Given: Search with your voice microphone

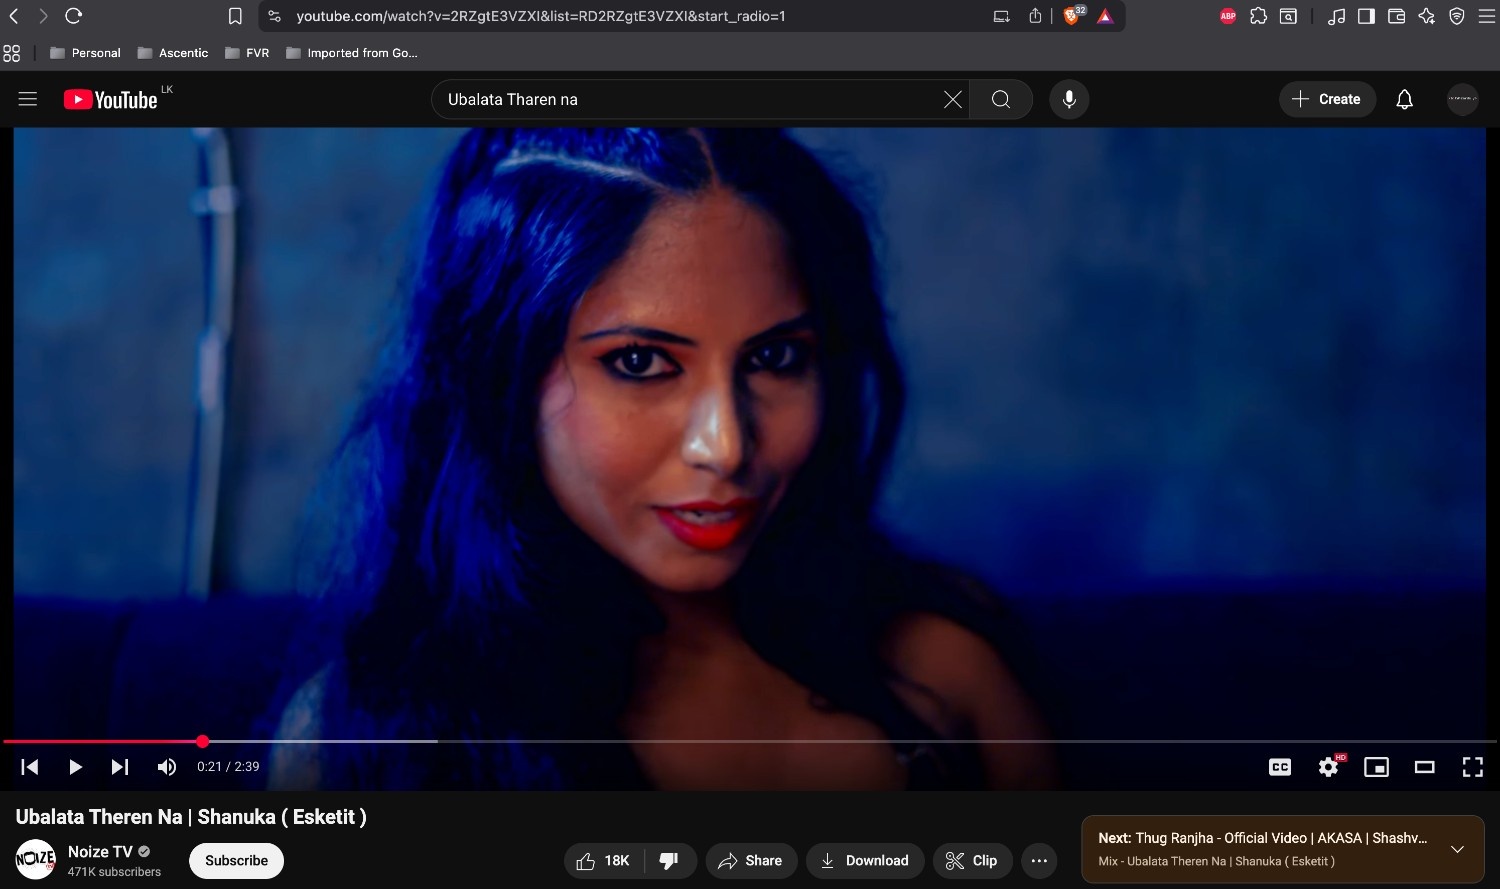Looking at the screenshot, I should pos(1069,99).
